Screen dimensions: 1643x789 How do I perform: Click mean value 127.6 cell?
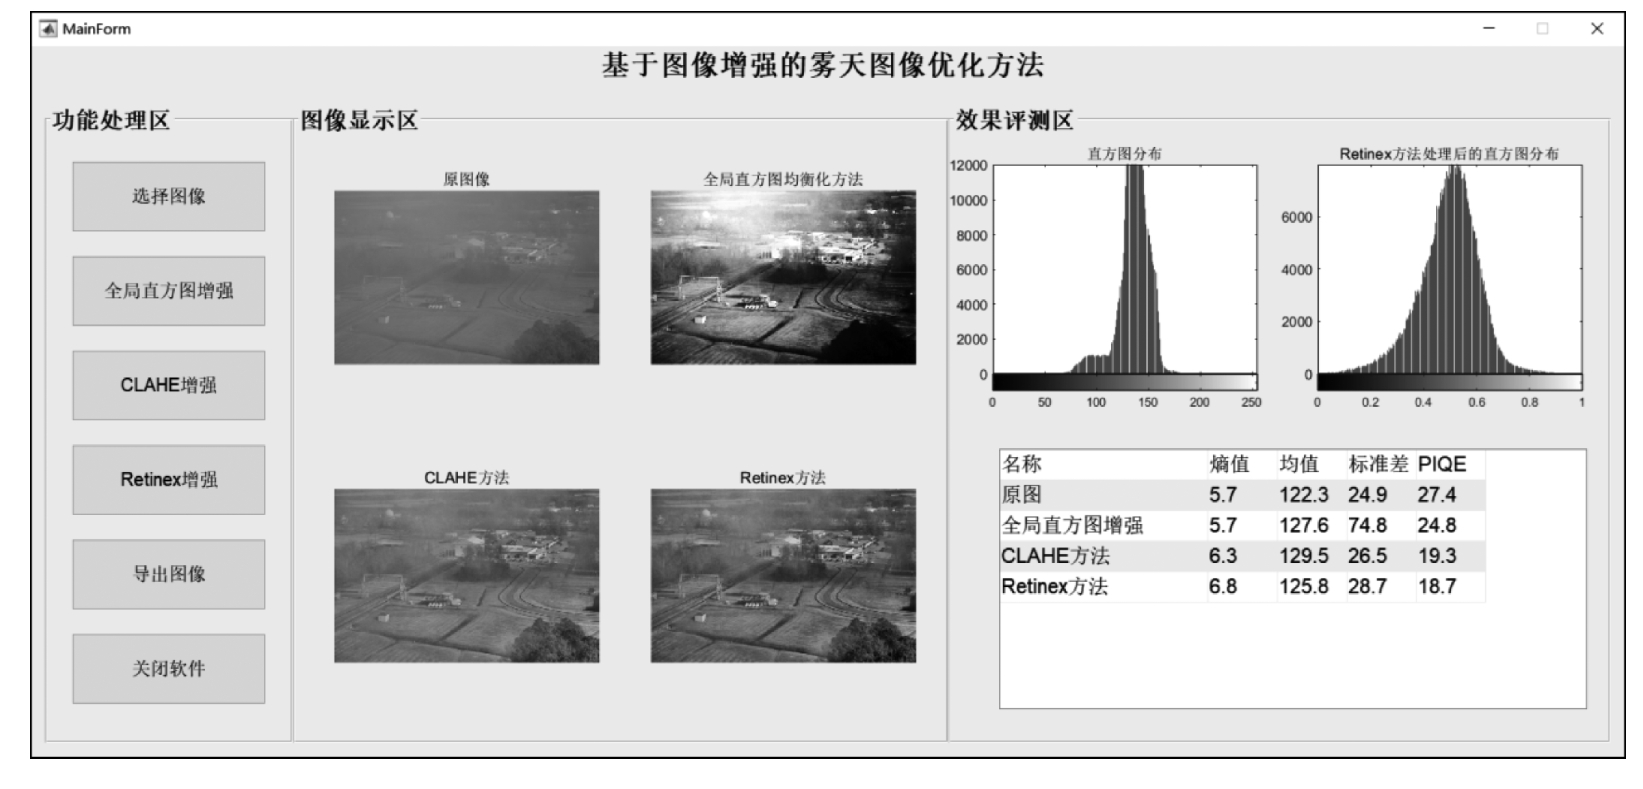click(1310, 525)
